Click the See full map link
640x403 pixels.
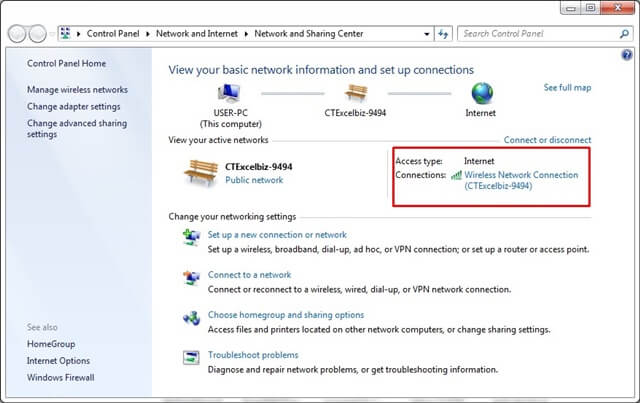(x=567, y=87)
